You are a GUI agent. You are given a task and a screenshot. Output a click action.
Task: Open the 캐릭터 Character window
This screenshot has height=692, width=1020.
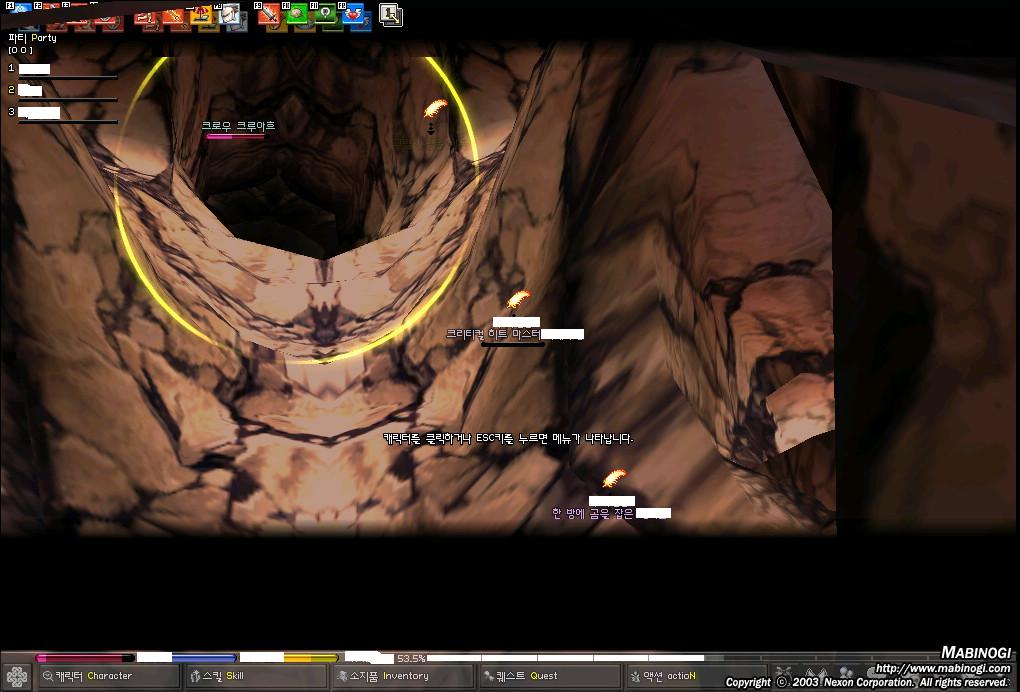[x=108, y=676]
